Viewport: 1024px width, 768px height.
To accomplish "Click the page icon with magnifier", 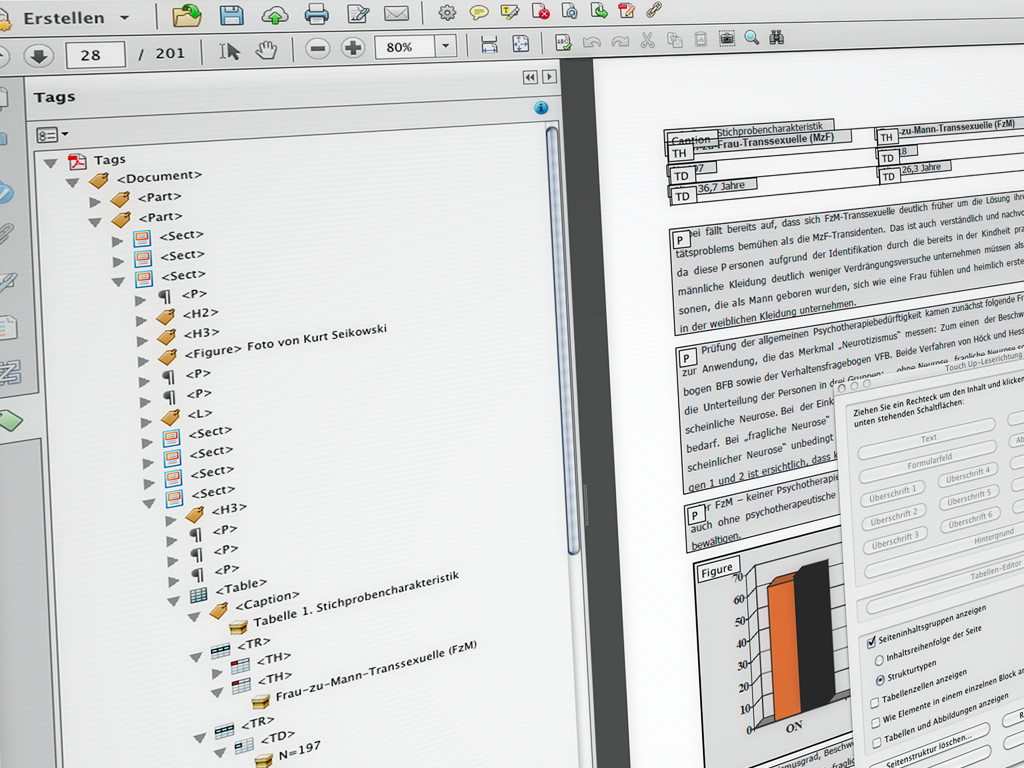I will point(569,10).
